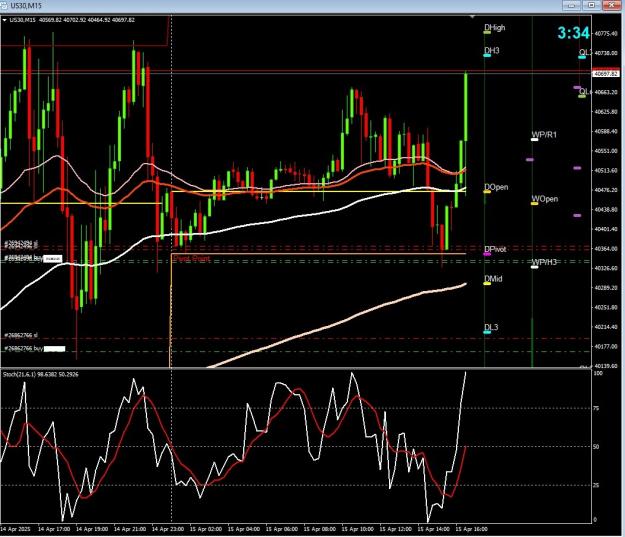Click the red Pivot Point label
This screenshot has height=537, width=625.
pyautogui.click(x=192, y=259)
